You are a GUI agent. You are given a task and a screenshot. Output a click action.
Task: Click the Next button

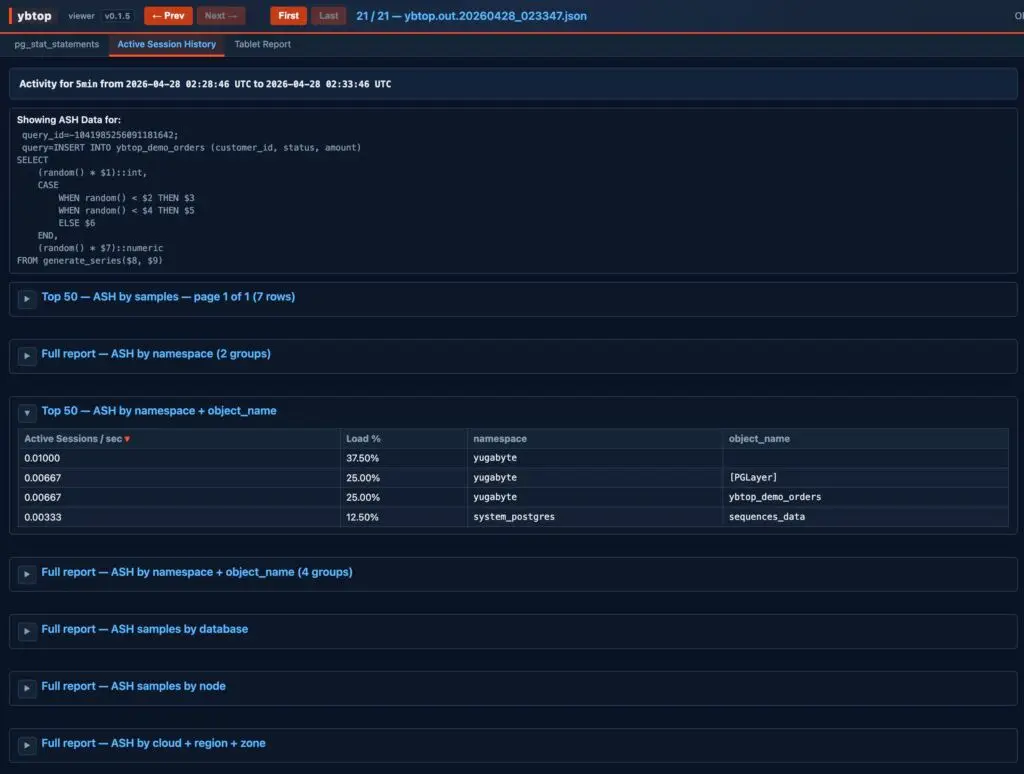click(x=221, y=16)
